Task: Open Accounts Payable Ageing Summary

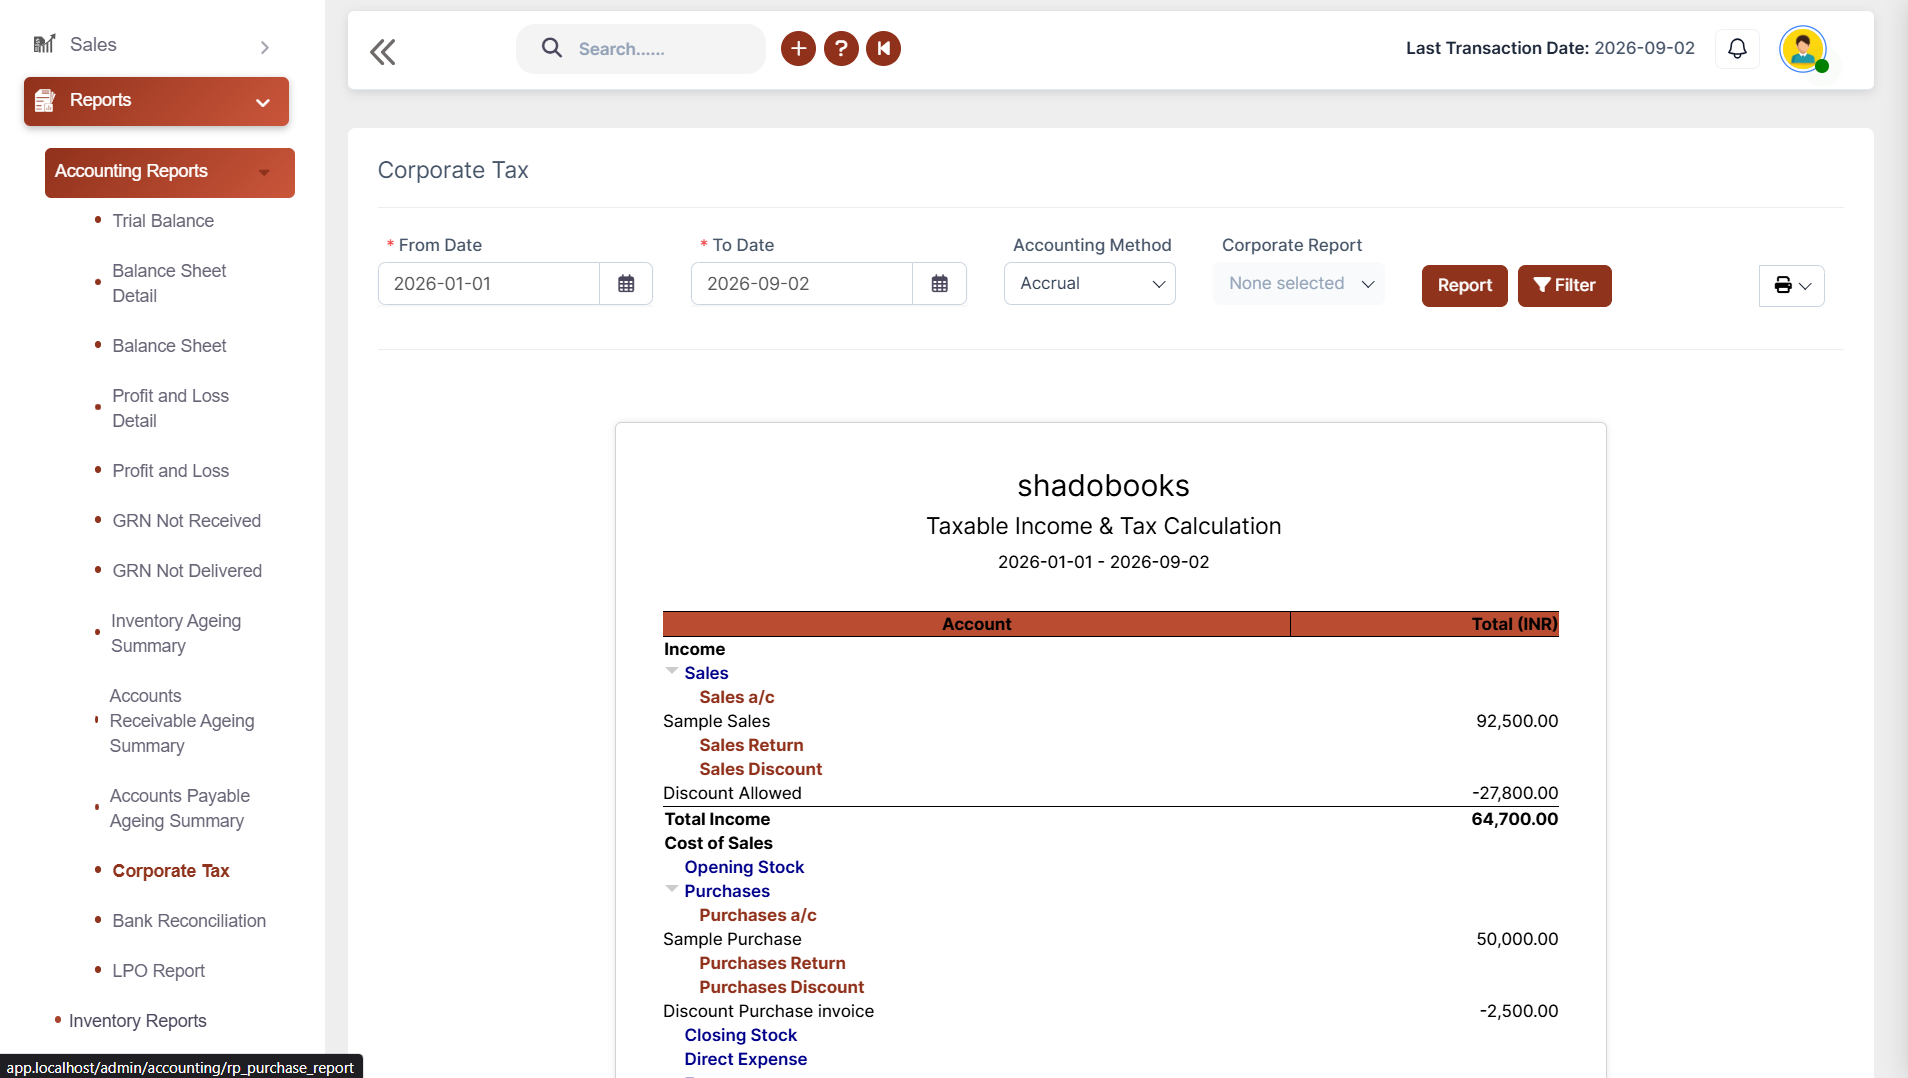Action: point(180,808)
